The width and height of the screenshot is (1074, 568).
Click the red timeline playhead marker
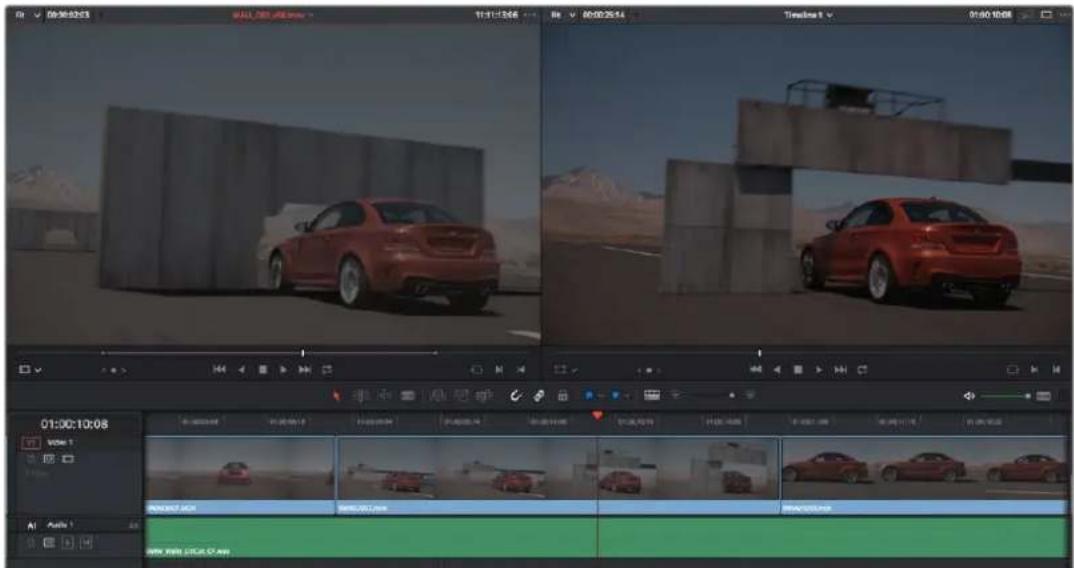[x=597, y=415]
